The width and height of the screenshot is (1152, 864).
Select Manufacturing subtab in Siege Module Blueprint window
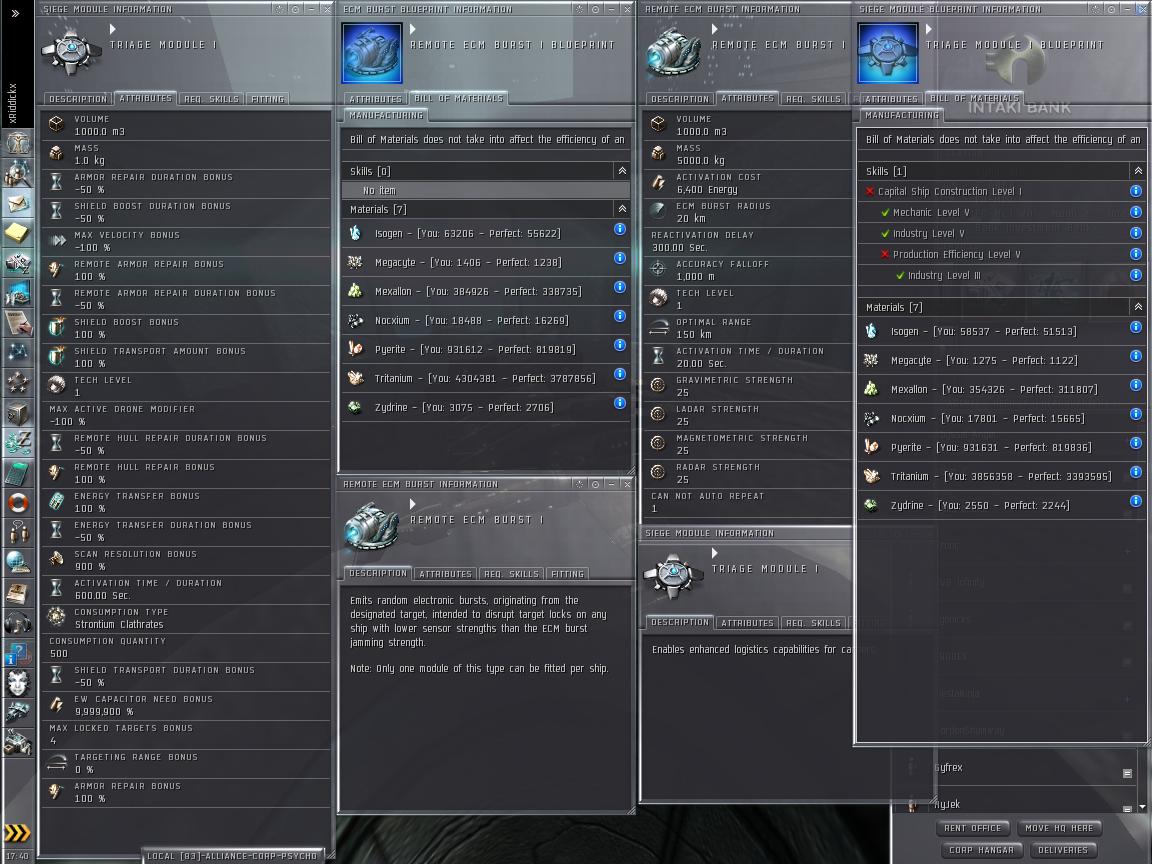click(x=902, y=115)
